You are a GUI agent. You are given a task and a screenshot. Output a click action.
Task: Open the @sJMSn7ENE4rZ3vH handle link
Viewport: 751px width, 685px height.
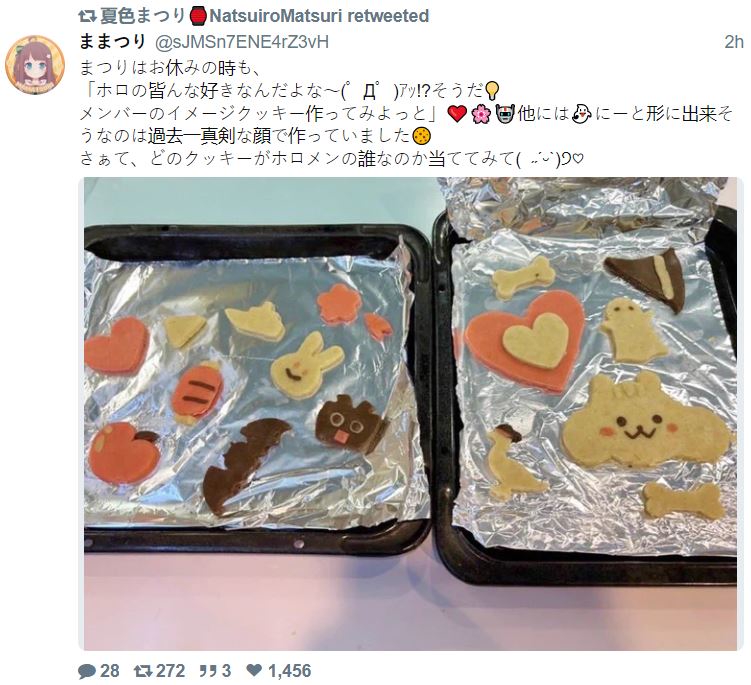pos(242,42)
